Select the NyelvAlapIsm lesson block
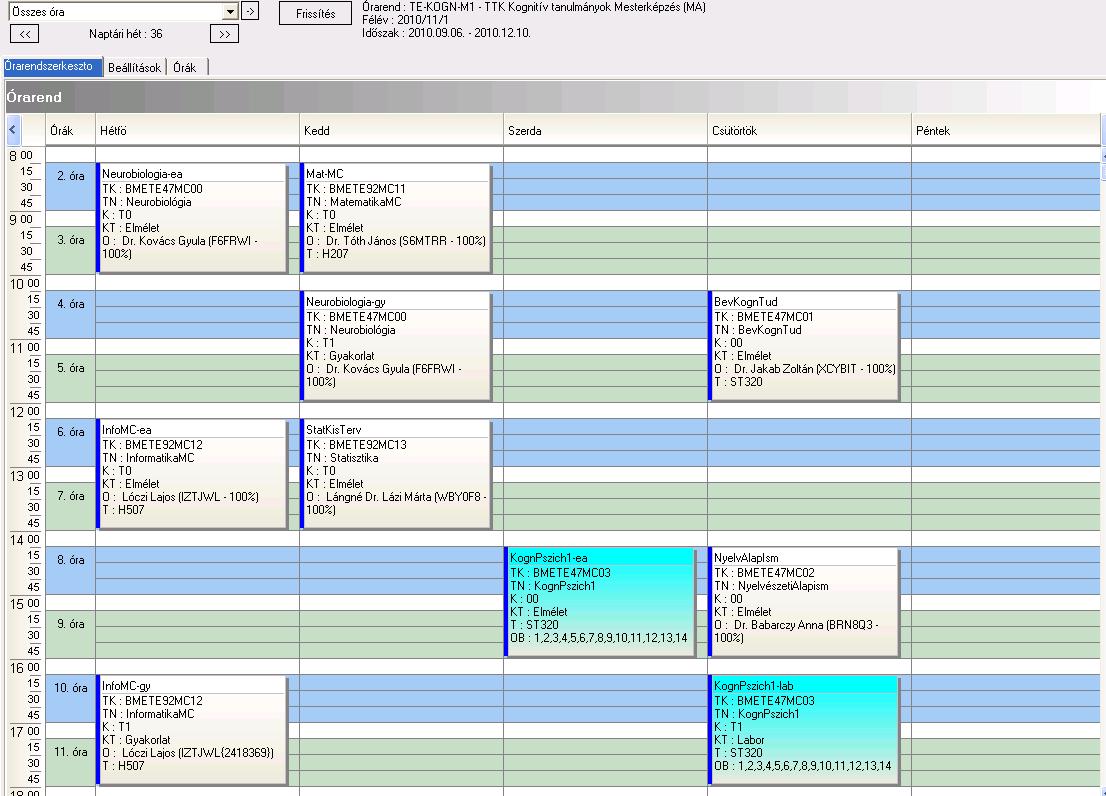The height and width of the screenshot is (796, 1106). [804, 602]
